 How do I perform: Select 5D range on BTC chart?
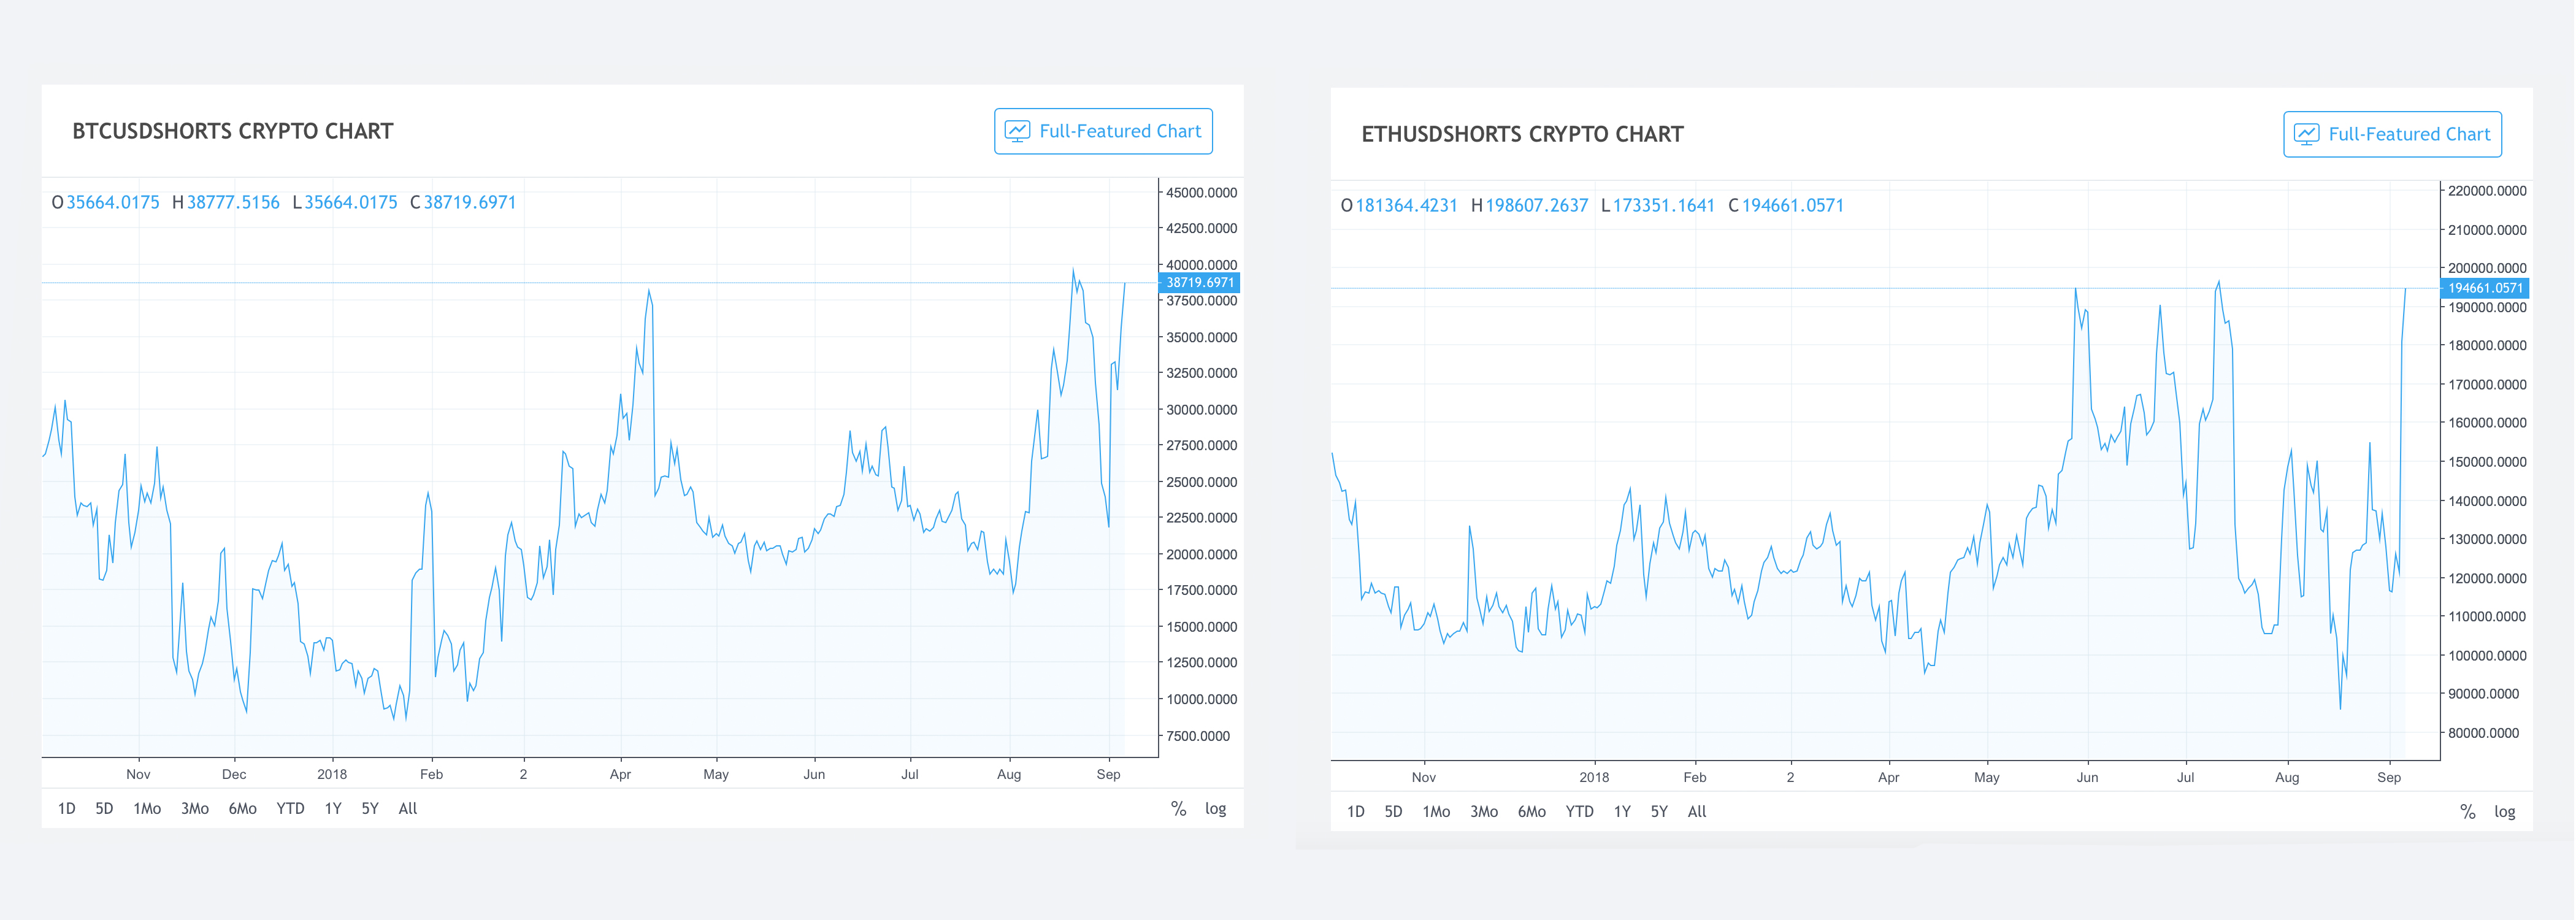(x=104, y=809)
